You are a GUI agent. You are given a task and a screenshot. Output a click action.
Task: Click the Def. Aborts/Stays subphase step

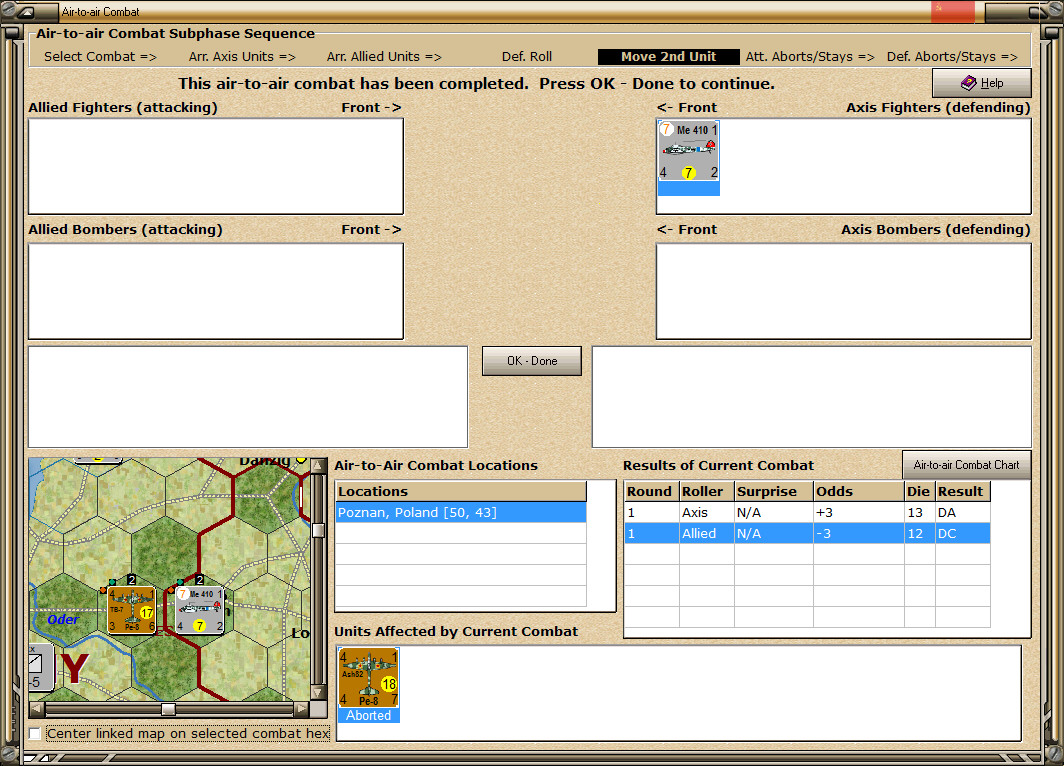pyautogui.click(x=952, y=57)
